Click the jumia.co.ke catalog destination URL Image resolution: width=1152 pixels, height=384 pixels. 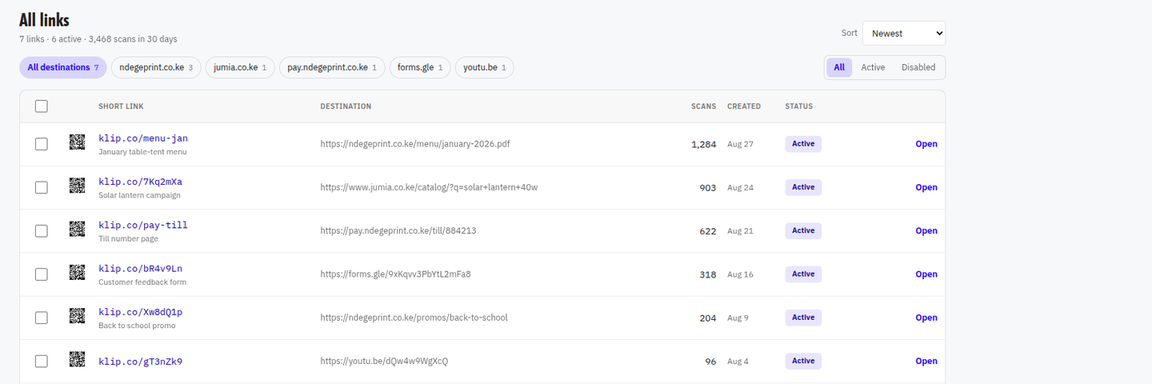(429, 187)
